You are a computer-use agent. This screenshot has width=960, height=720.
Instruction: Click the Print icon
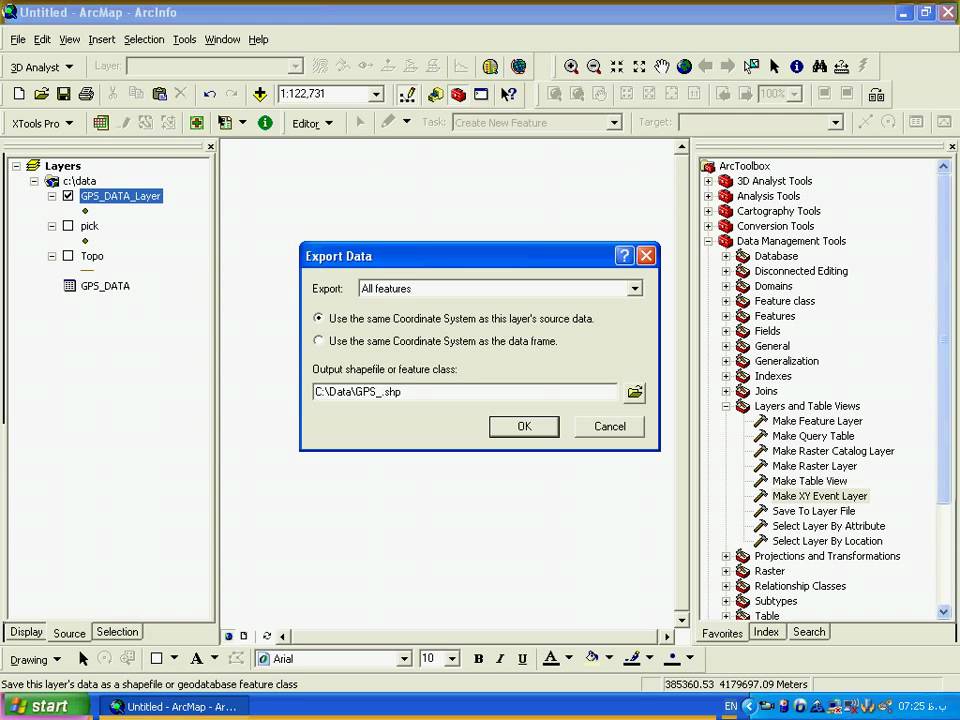point(86,94)
